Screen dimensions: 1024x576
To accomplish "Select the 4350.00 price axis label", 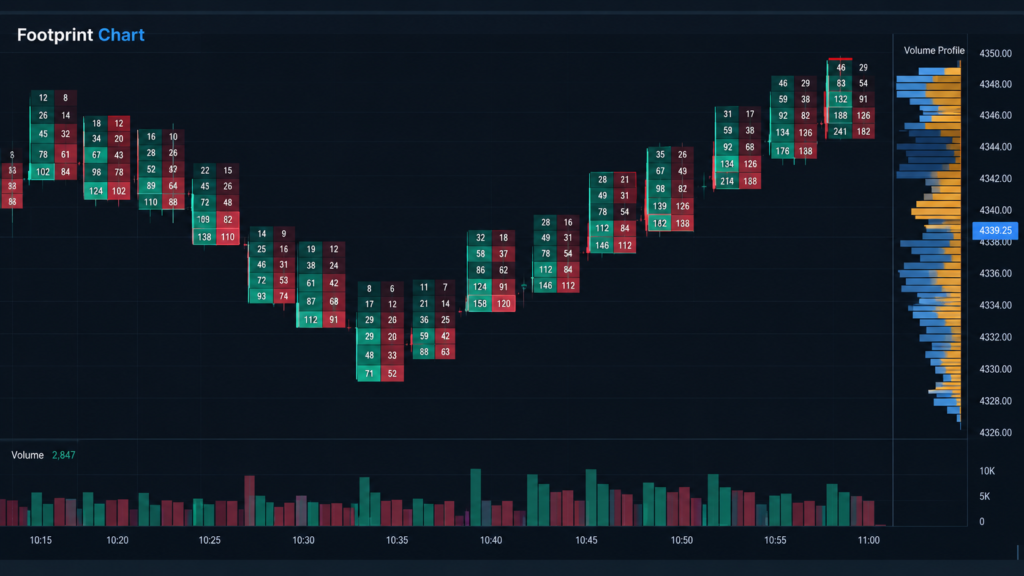I will (995, 54).
